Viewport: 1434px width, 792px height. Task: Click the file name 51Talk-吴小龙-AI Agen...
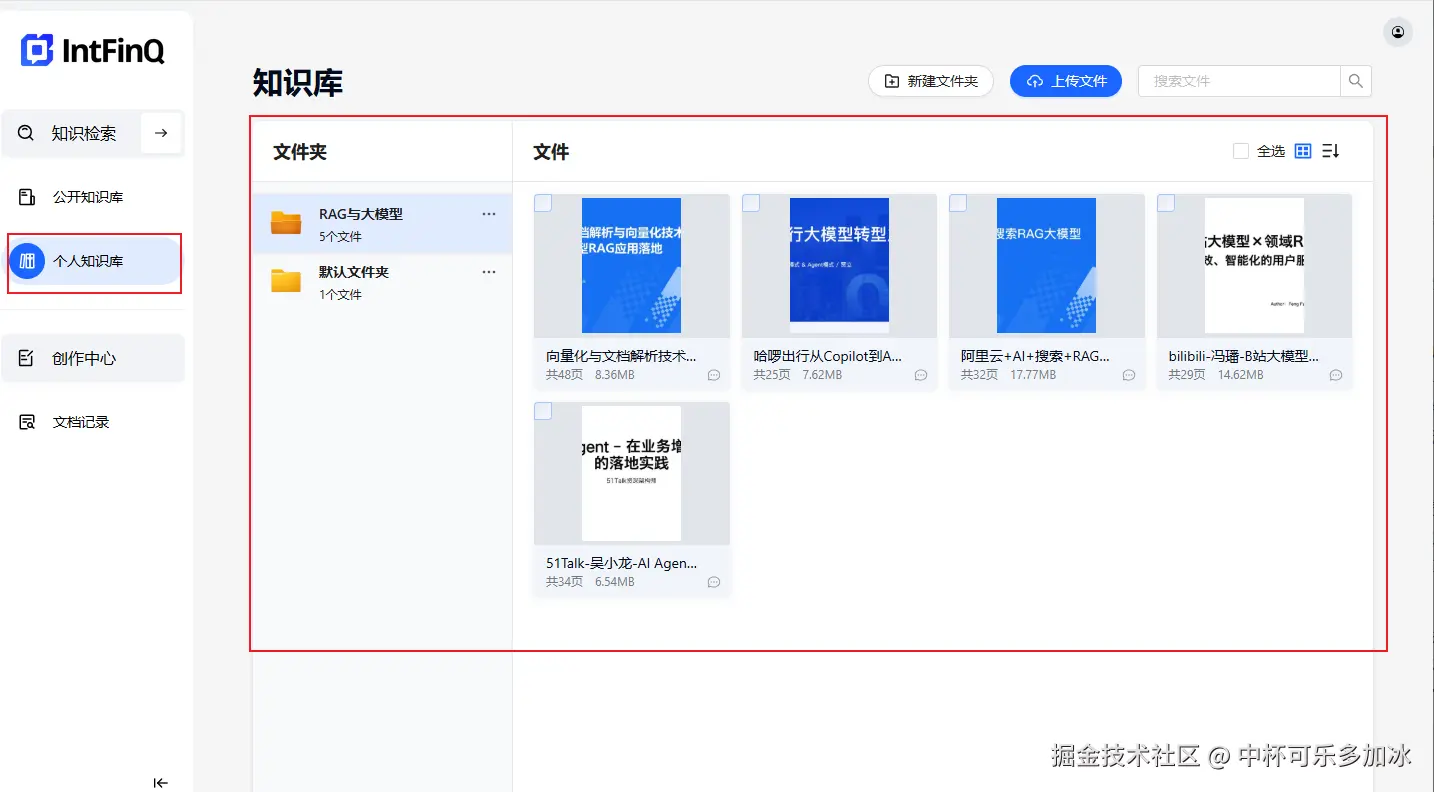click(x=621, y=563)
